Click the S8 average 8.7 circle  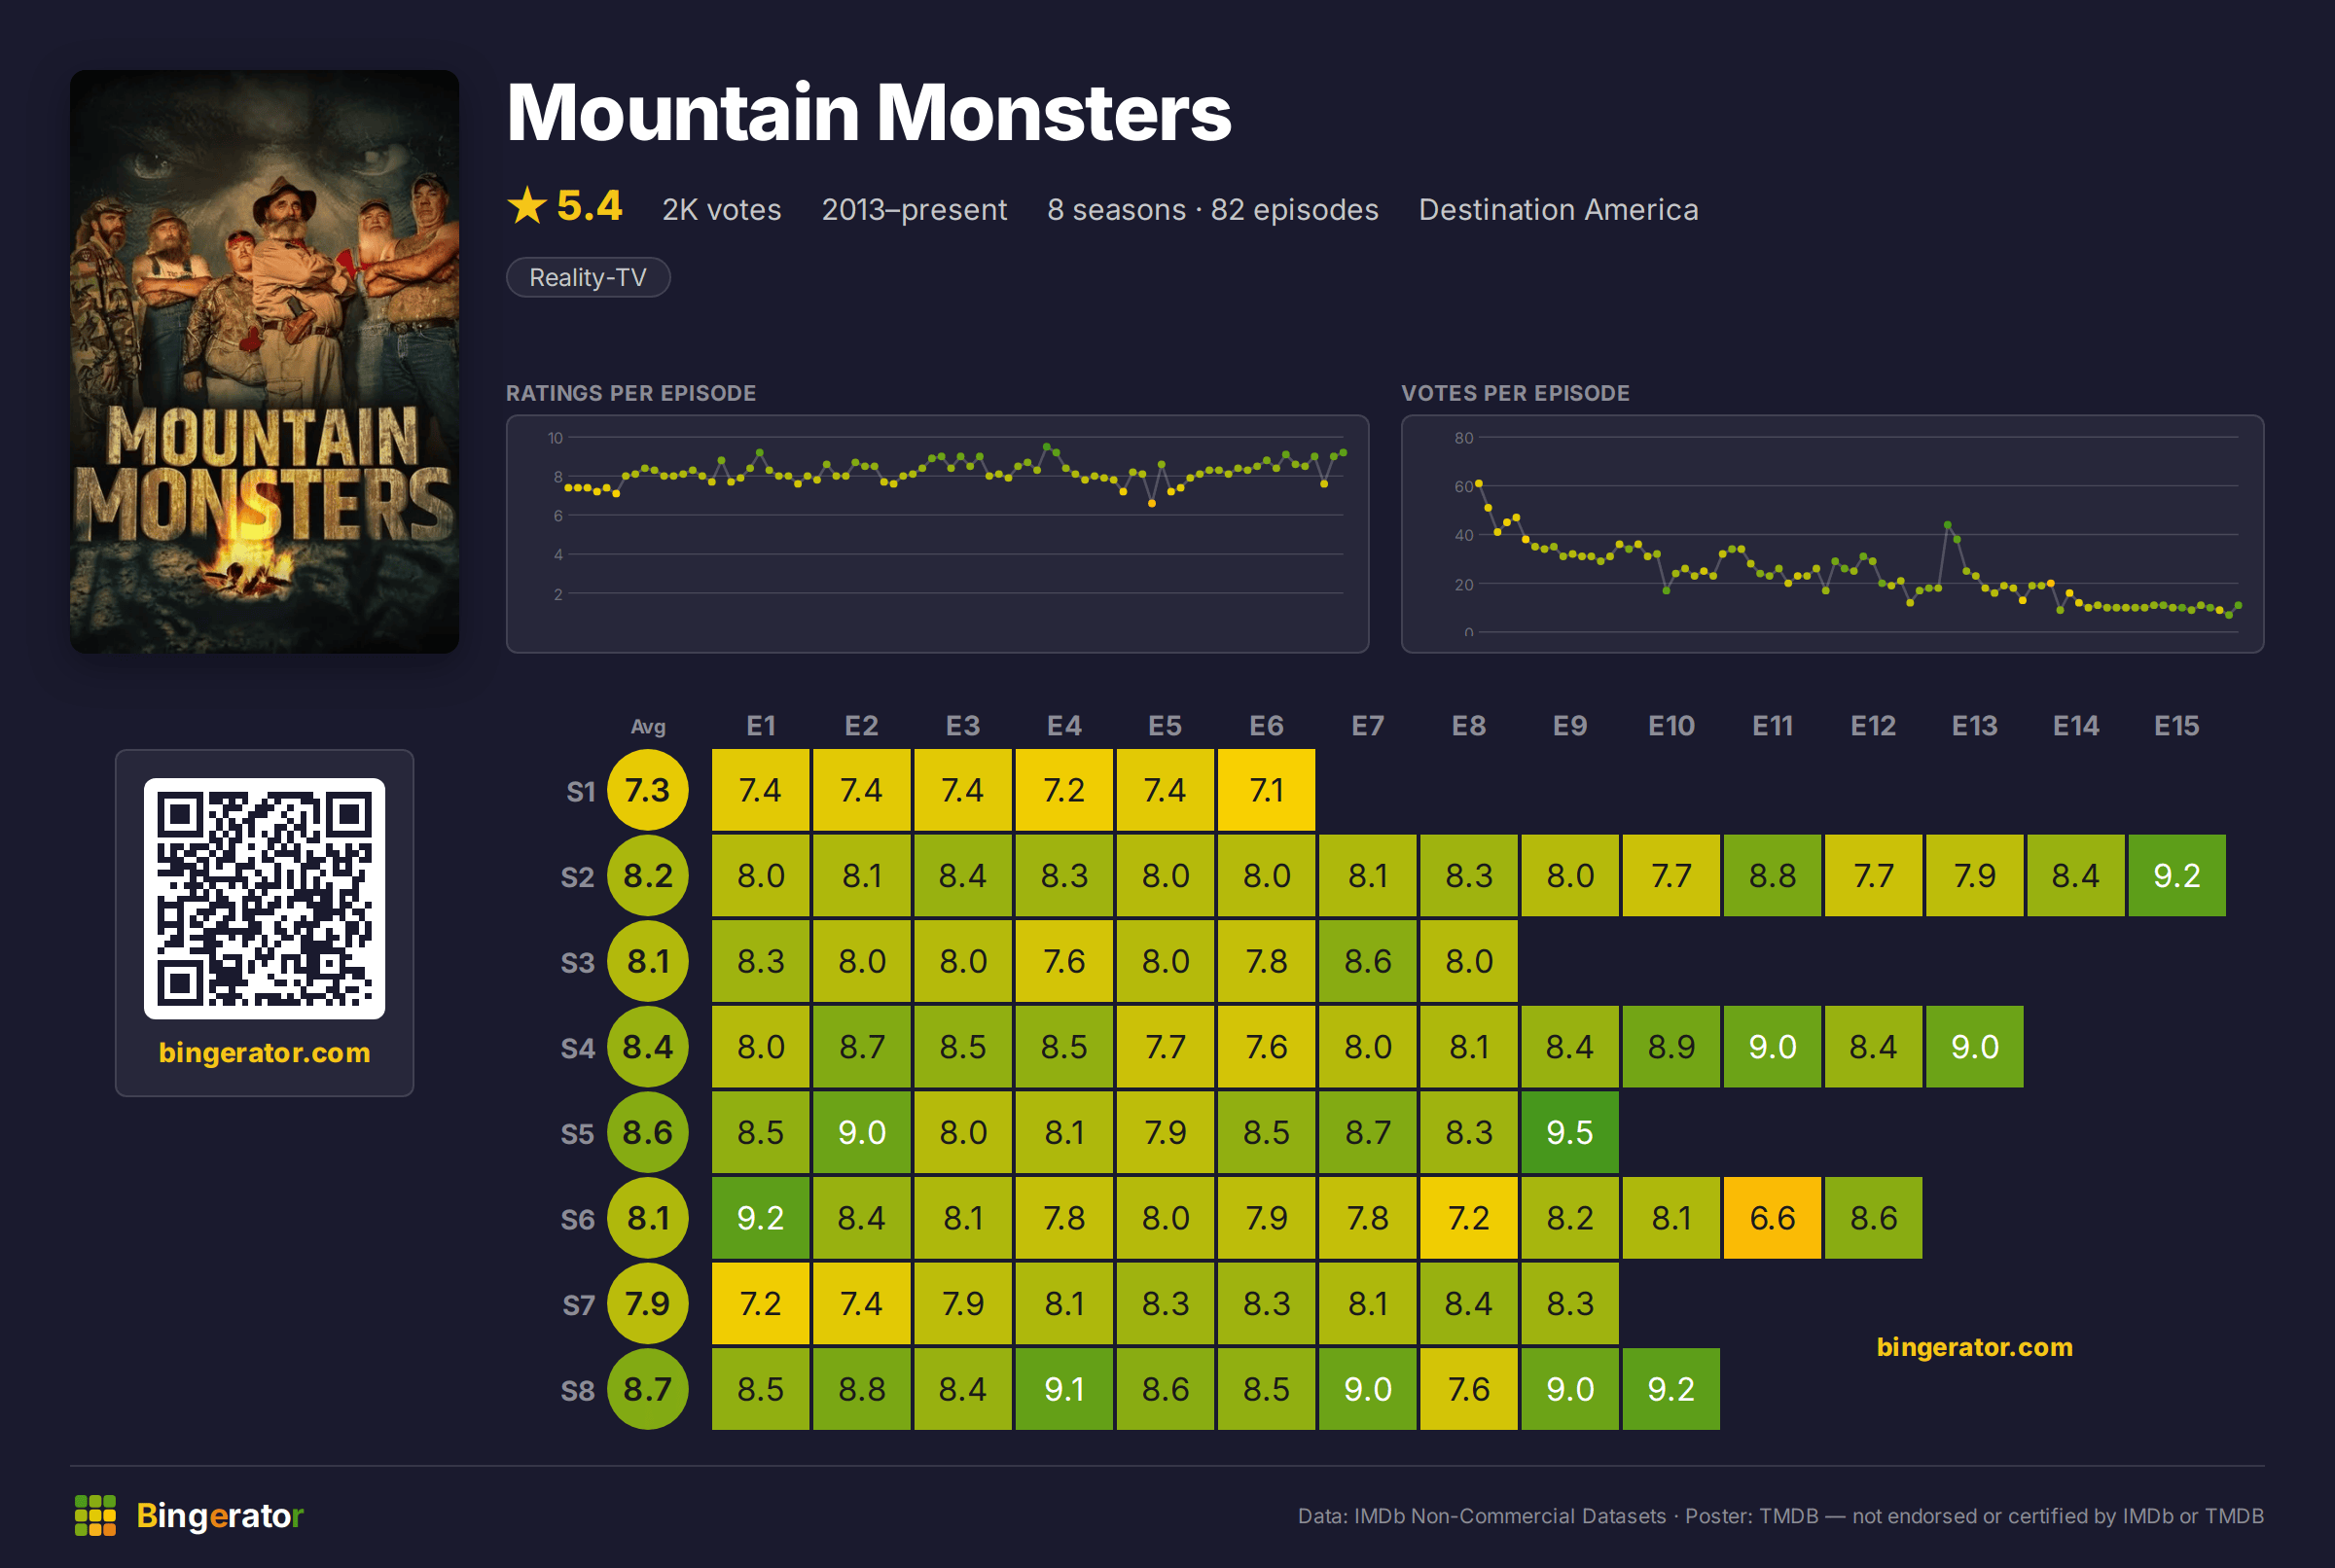coord(648,1389)
